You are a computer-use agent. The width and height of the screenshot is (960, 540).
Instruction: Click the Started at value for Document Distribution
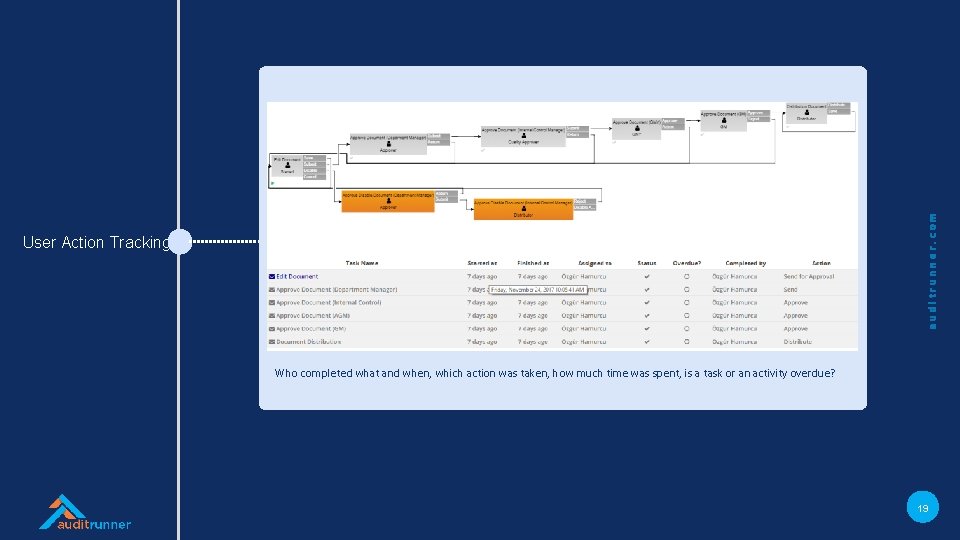(x=482, y=342)
